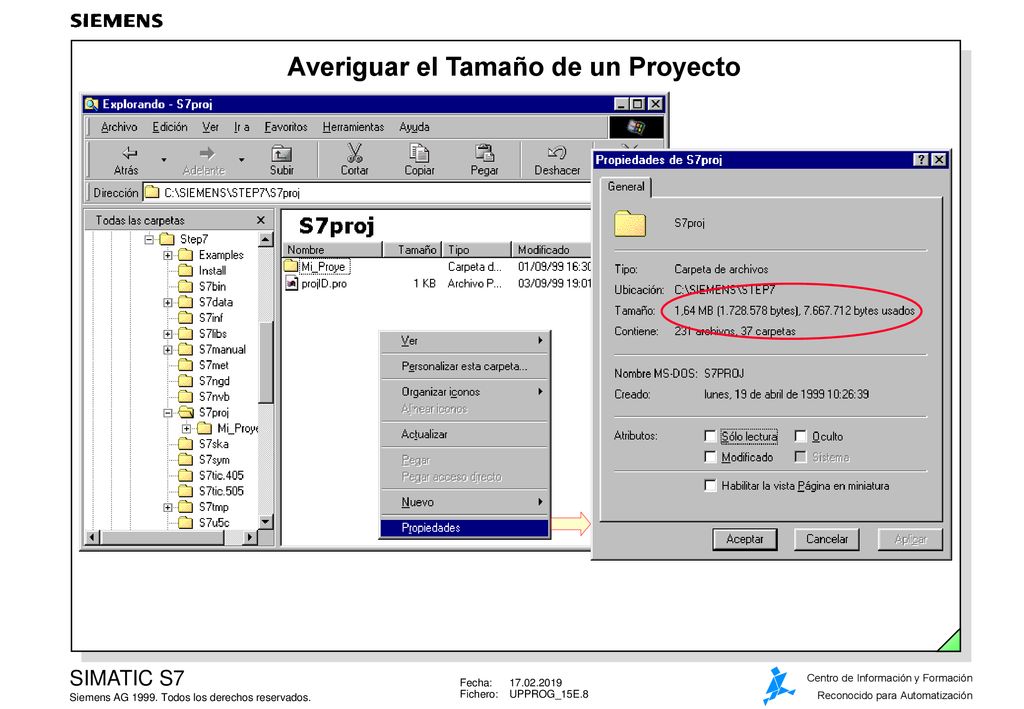Choose Actualizar from the context menu
This screenshot has height=709, width=1024.
[x=464, y=434]
